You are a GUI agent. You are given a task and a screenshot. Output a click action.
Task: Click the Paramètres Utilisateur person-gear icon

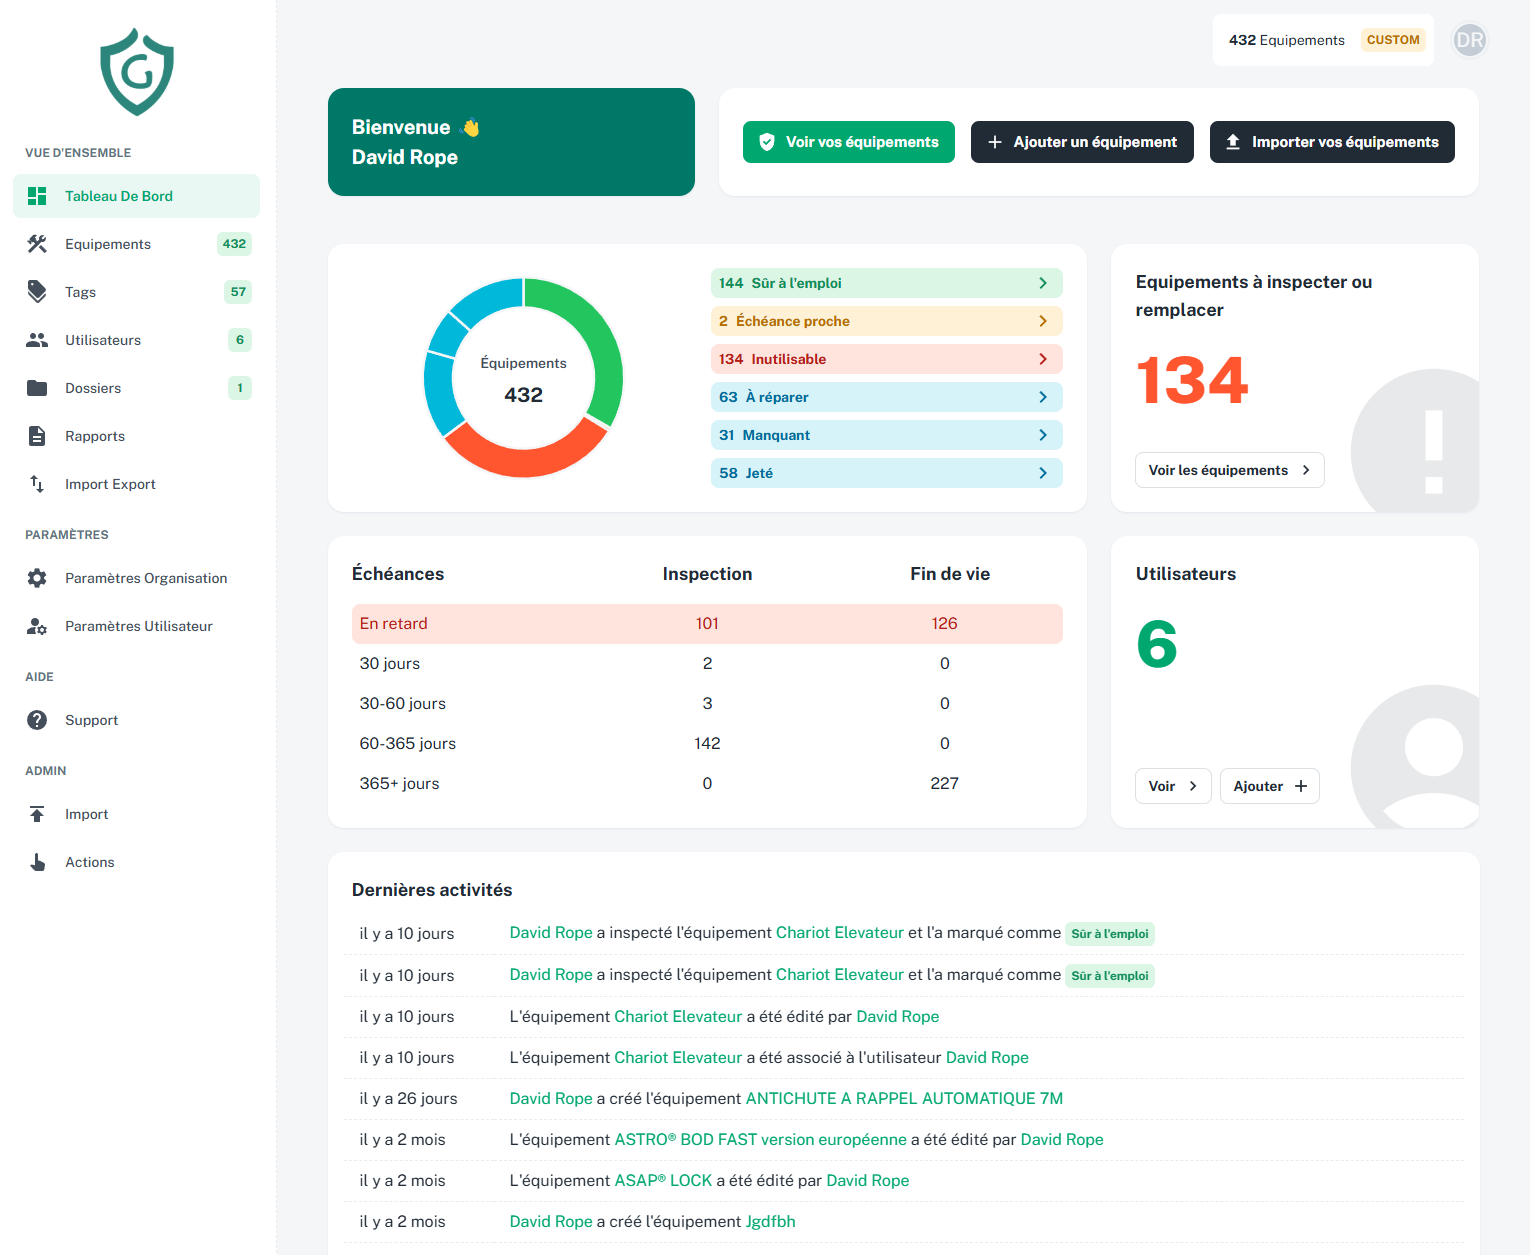point(37,626)
